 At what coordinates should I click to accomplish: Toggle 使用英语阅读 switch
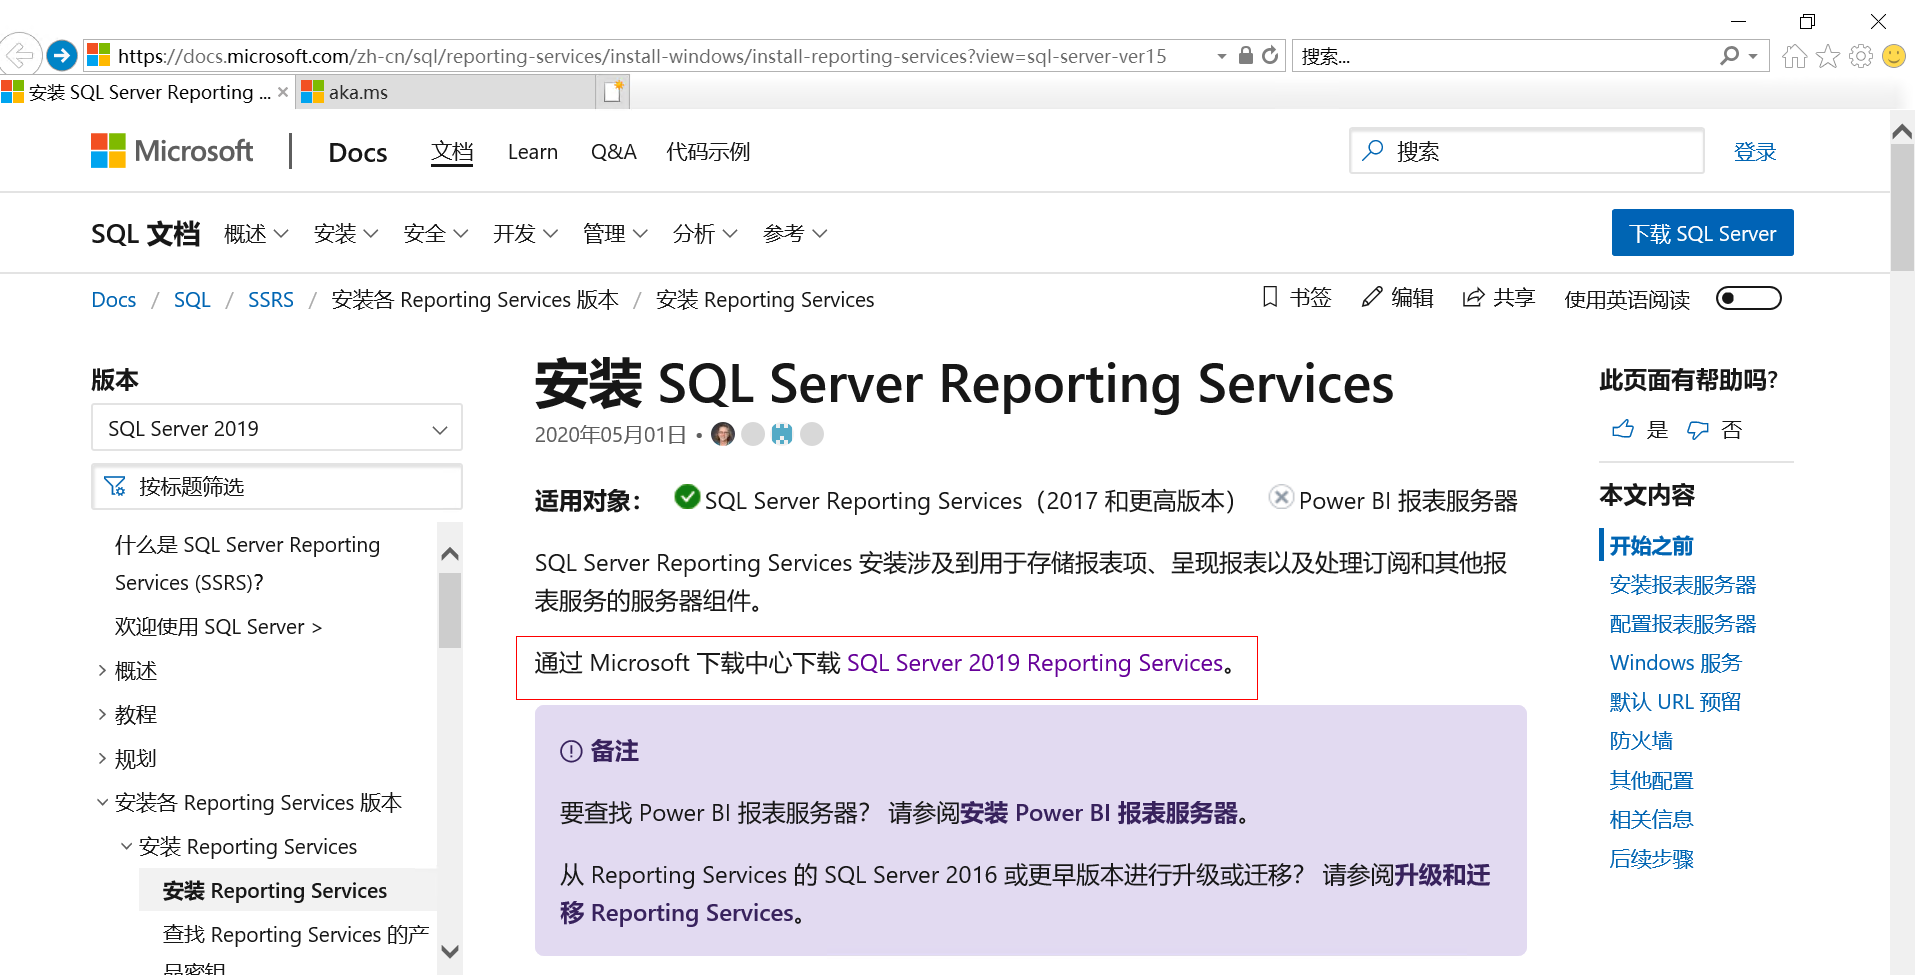[x=1749, y=298]
